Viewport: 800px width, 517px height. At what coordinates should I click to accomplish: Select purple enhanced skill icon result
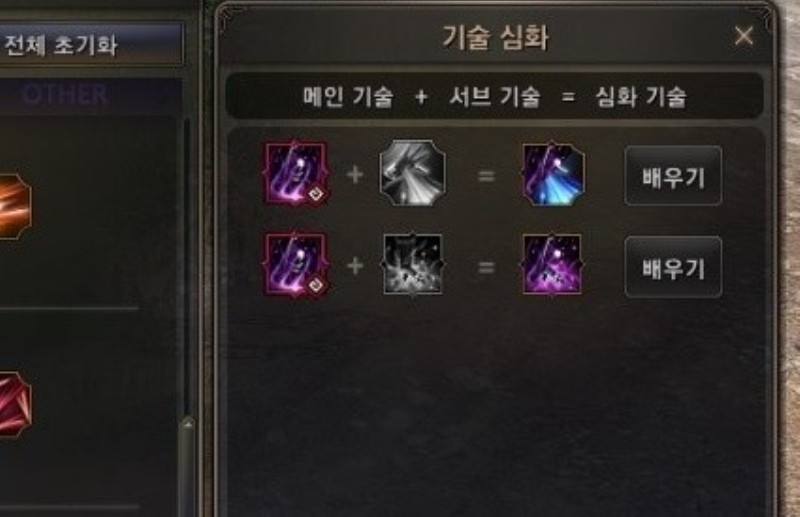pos(552,264)
